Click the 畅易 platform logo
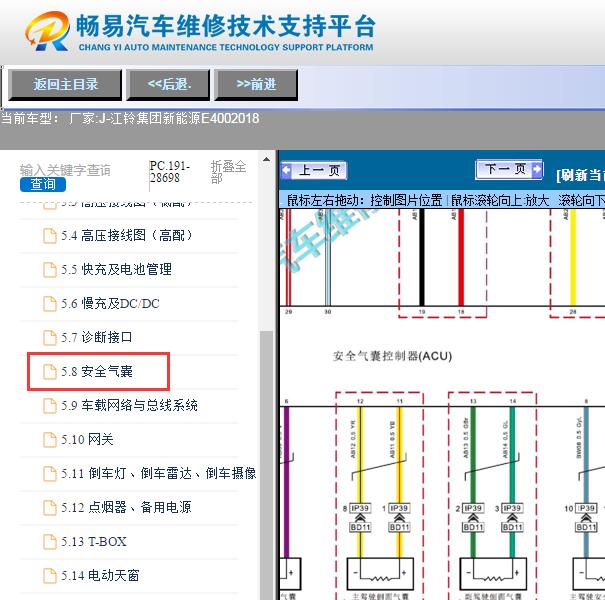 [x=47, y=31]
